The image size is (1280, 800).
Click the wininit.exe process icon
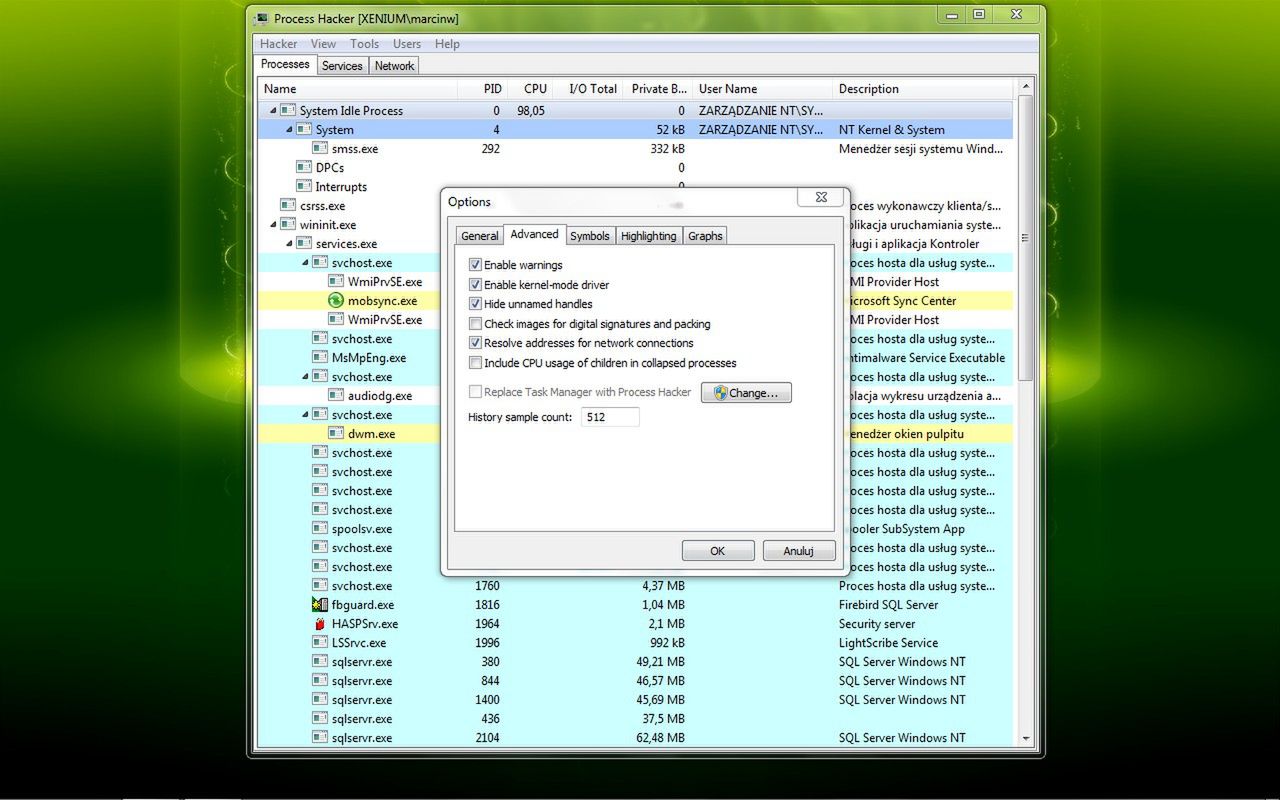click(x=288, y=225)
